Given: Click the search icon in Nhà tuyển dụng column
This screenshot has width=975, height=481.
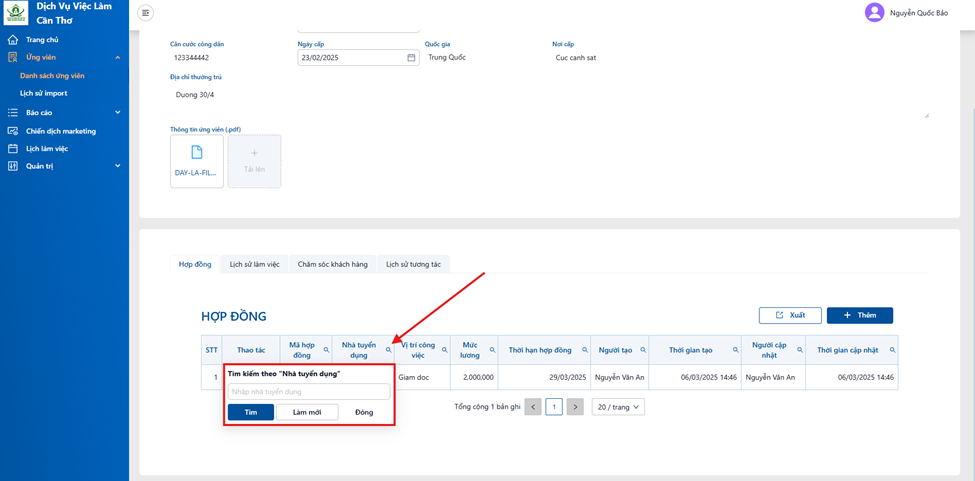Looking at the screenshot, I should click(x=389, y=350).
